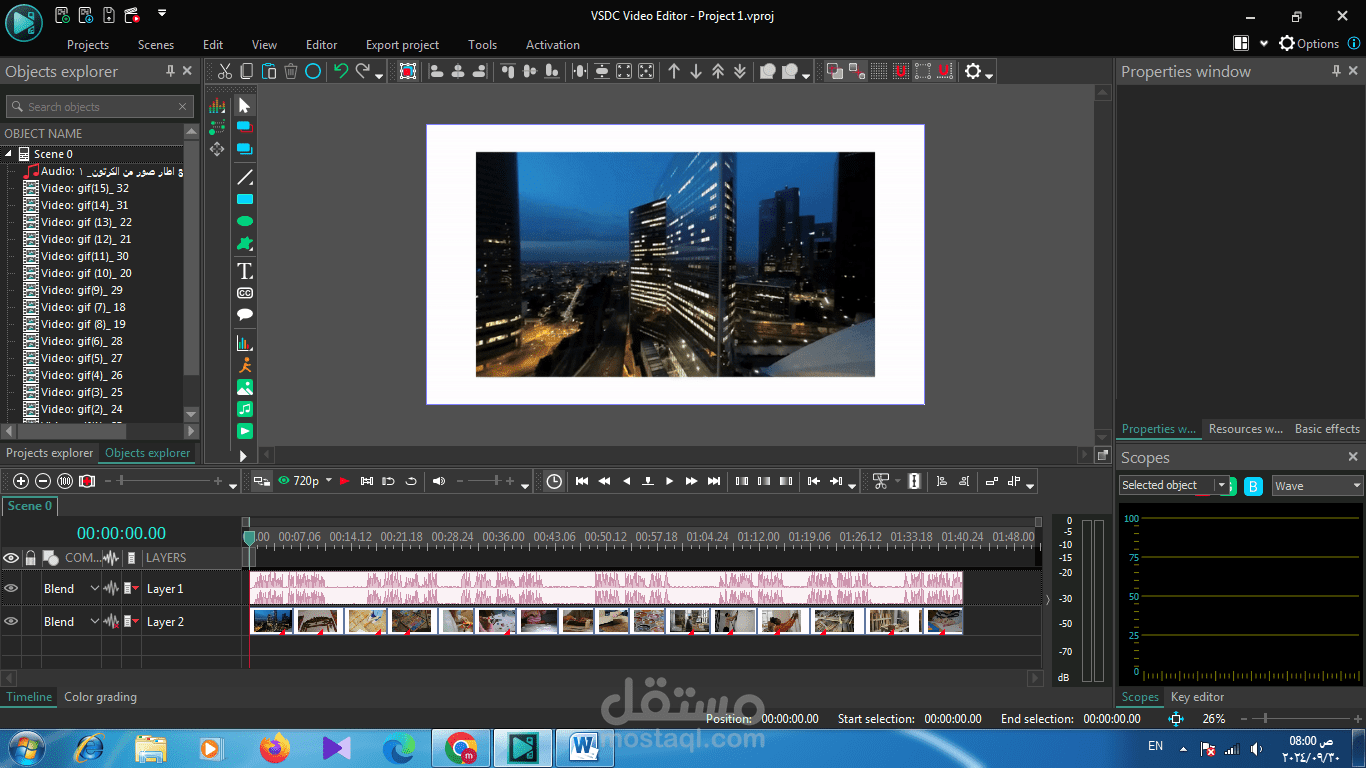Add an Animation running-figure object
This screenshot has width=1366, height=768.
click(x=245, y=365)
